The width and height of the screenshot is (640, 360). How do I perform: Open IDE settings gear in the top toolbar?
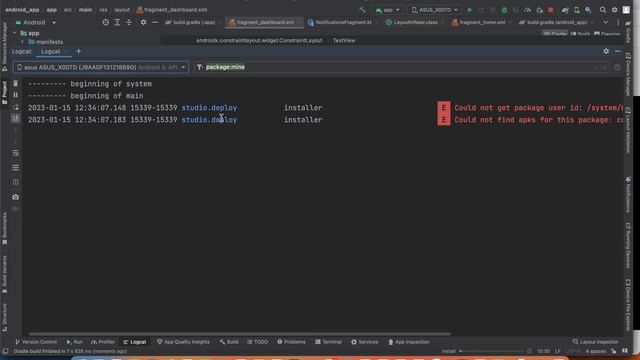(x=615, y=10)
